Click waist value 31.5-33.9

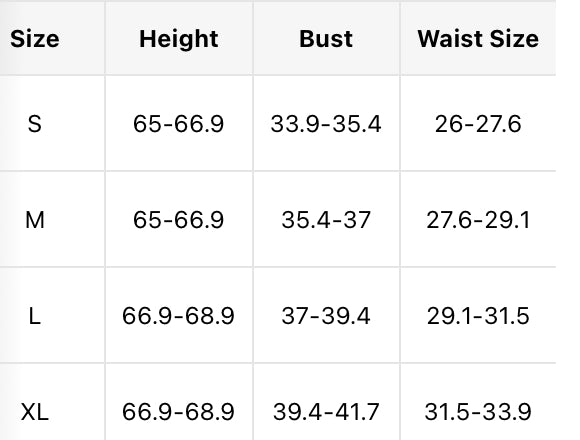click(x=478, y=412)
